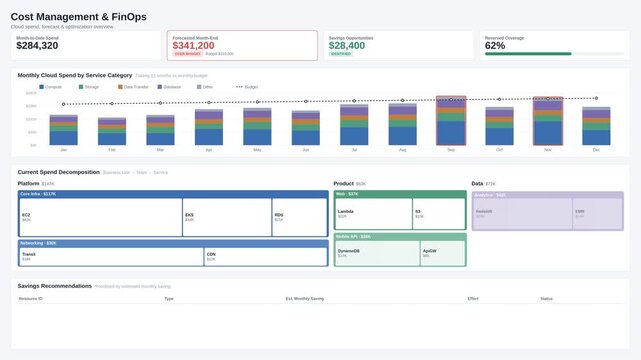Screen dimensions: 641x360
Task: Select the highlighted Nov stacked bar
Action: tap(548, 121)
